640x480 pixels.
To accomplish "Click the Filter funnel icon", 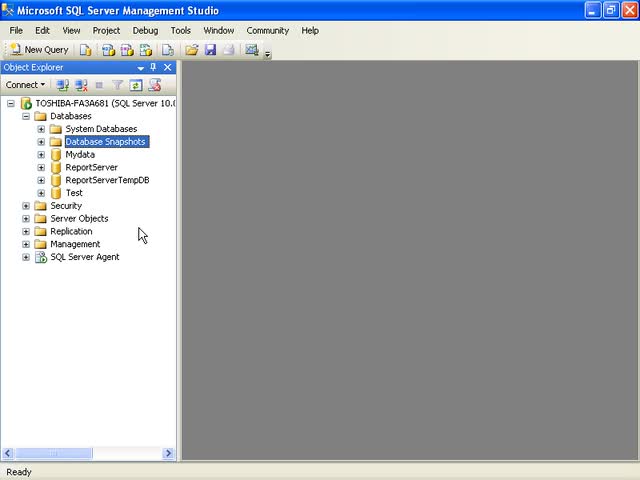I will pos(118,85).
